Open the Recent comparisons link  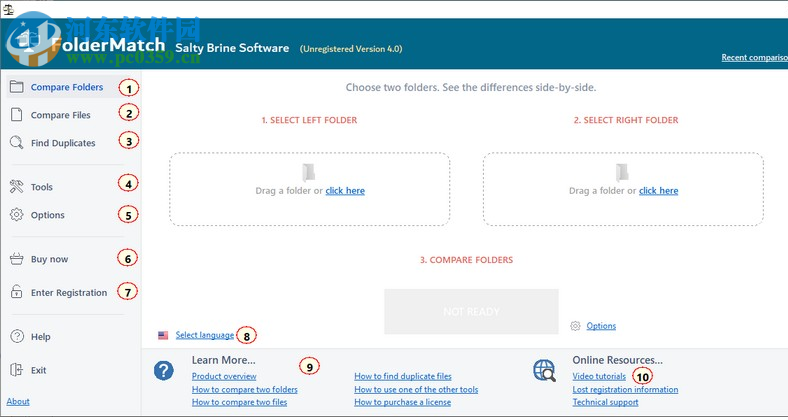(755, 57)
